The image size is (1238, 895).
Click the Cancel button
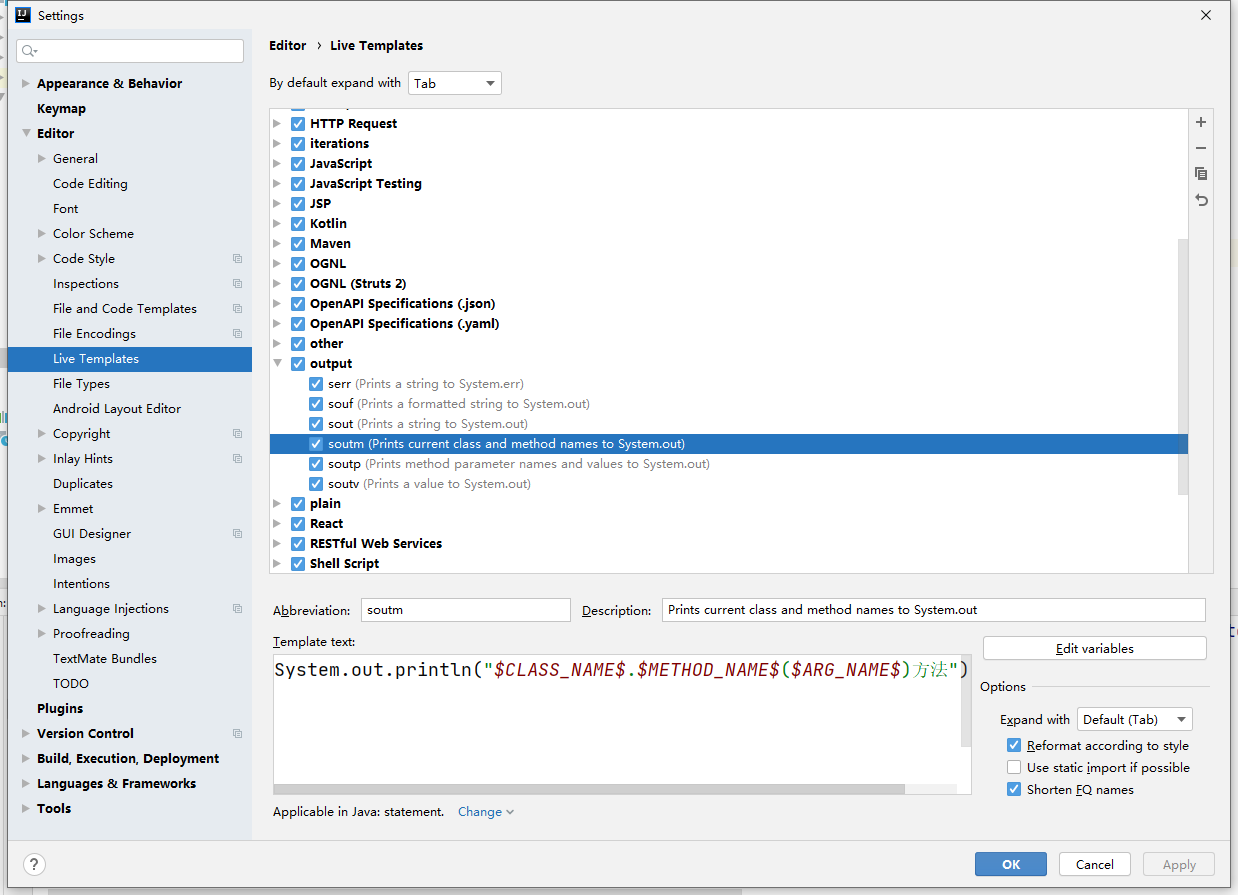pos(1095,864)
